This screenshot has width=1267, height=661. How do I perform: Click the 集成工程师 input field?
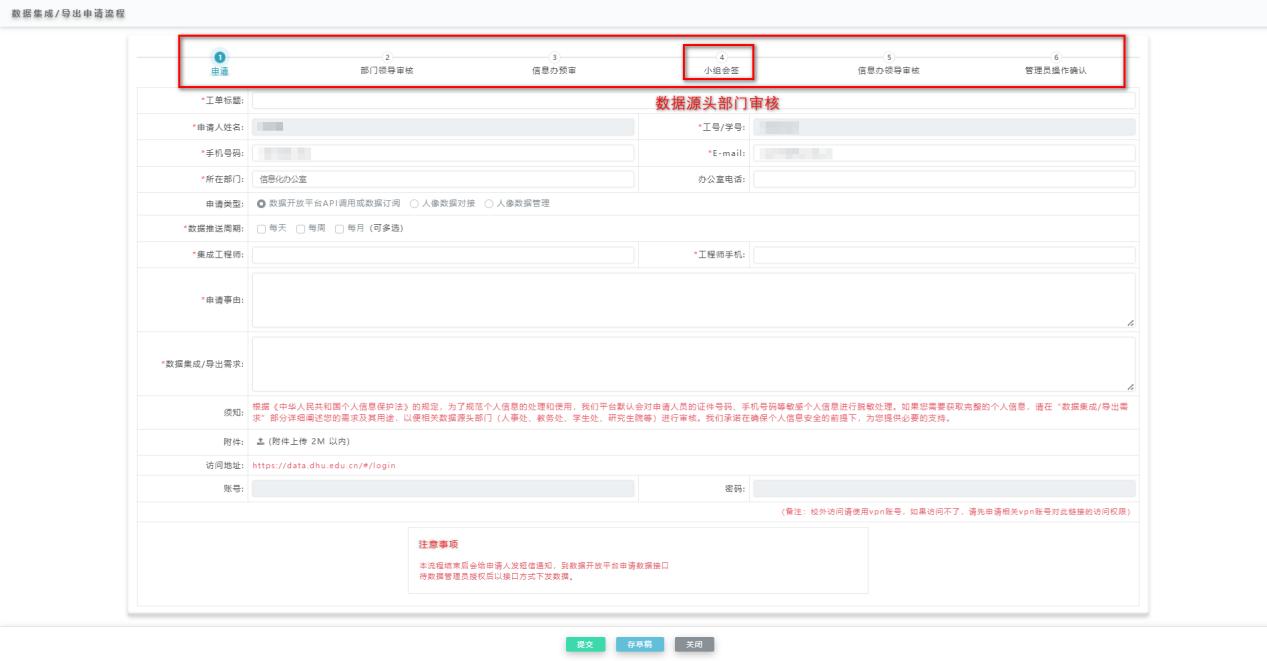(443, 255)
